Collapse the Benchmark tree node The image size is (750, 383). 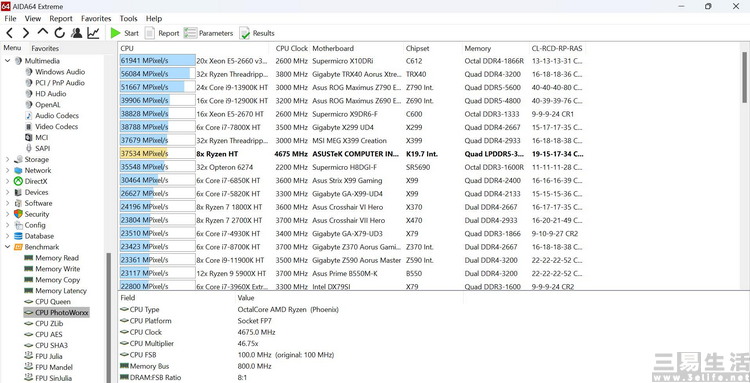[7, 247]
